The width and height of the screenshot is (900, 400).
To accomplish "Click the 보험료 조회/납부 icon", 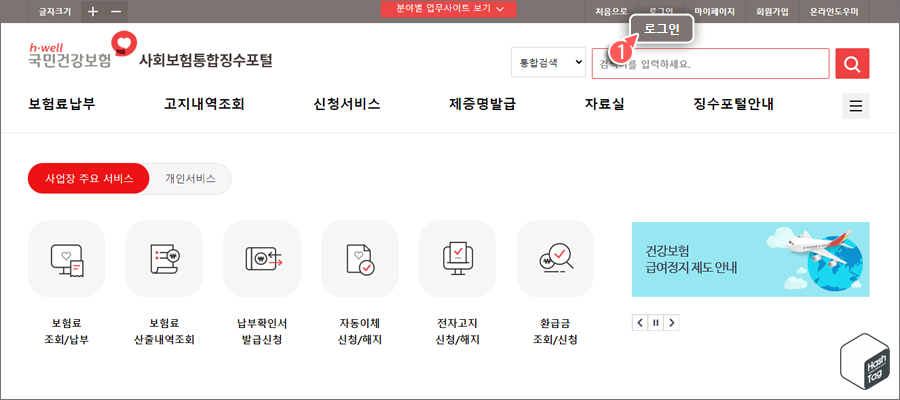I will tap(67, 259).
